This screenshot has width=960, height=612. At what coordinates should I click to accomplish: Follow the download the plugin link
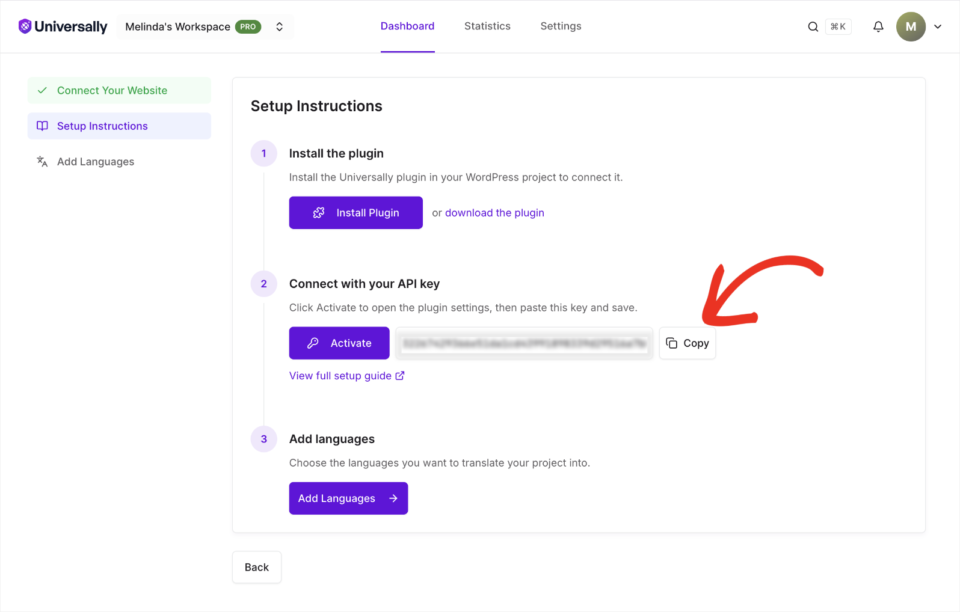click(x=494, y=212)
